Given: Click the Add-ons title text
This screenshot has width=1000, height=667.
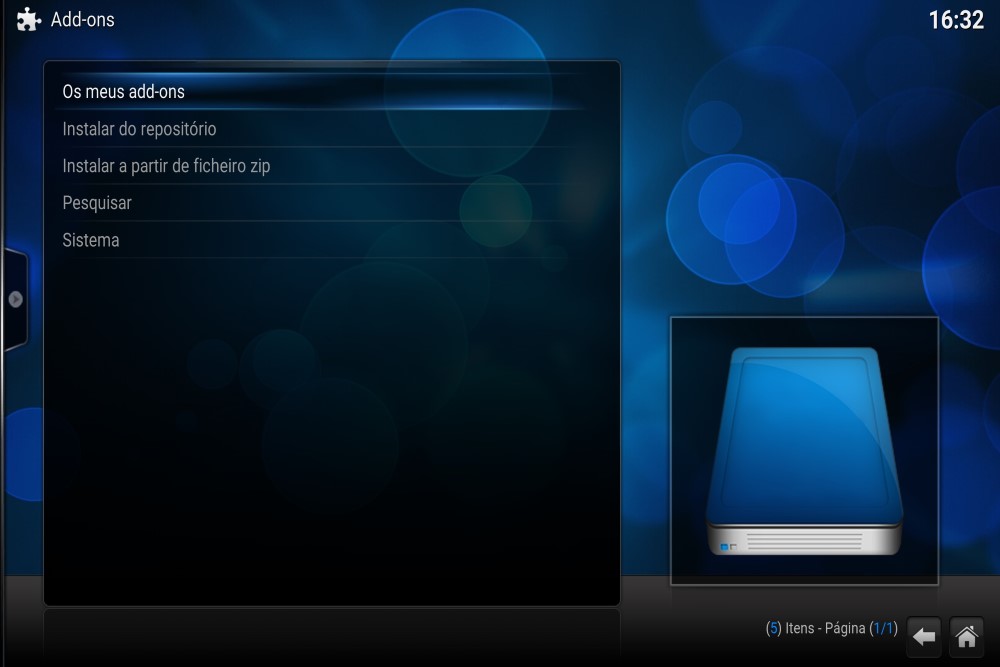Looking at the screenshot, I should coord(83,20).
